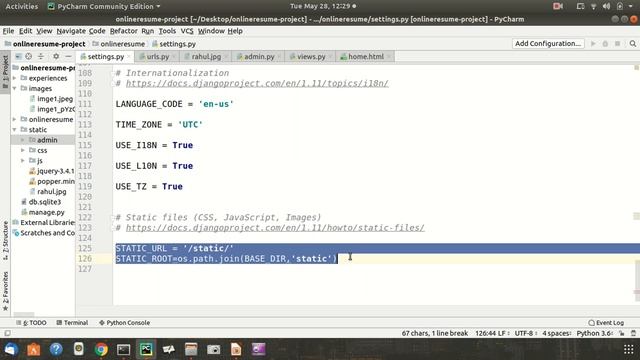Switch to the urls.py editor tab
640x360 pixels.
click(158, 57)
